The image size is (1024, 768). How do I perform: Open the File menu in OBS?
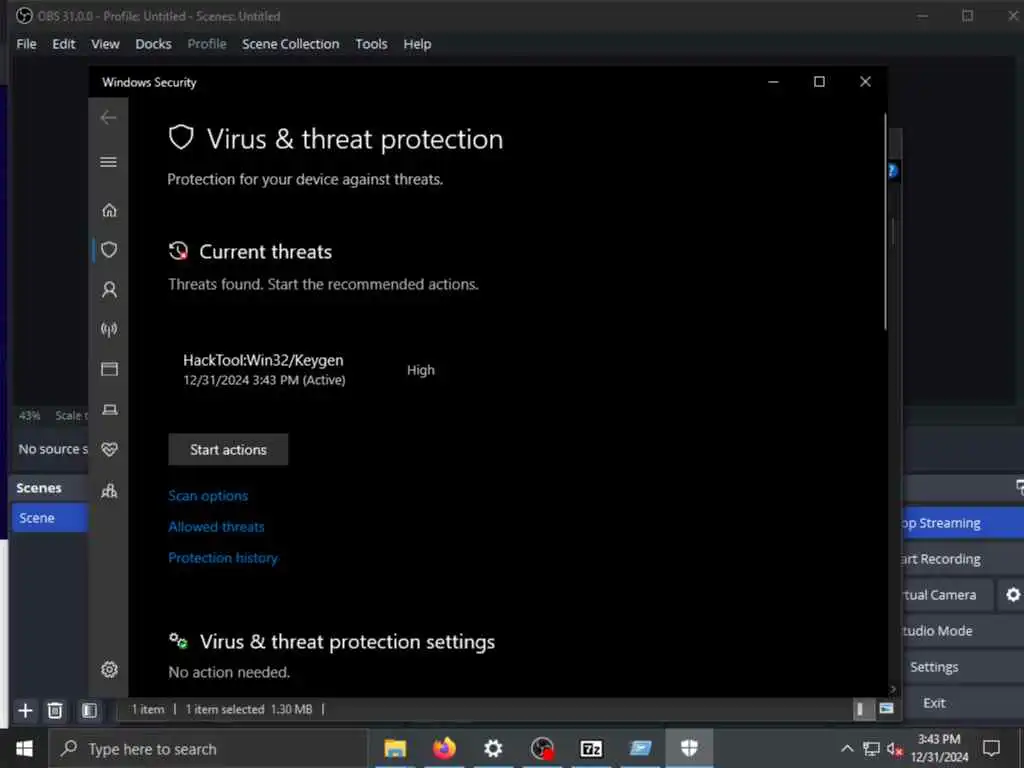pos(26,44)
